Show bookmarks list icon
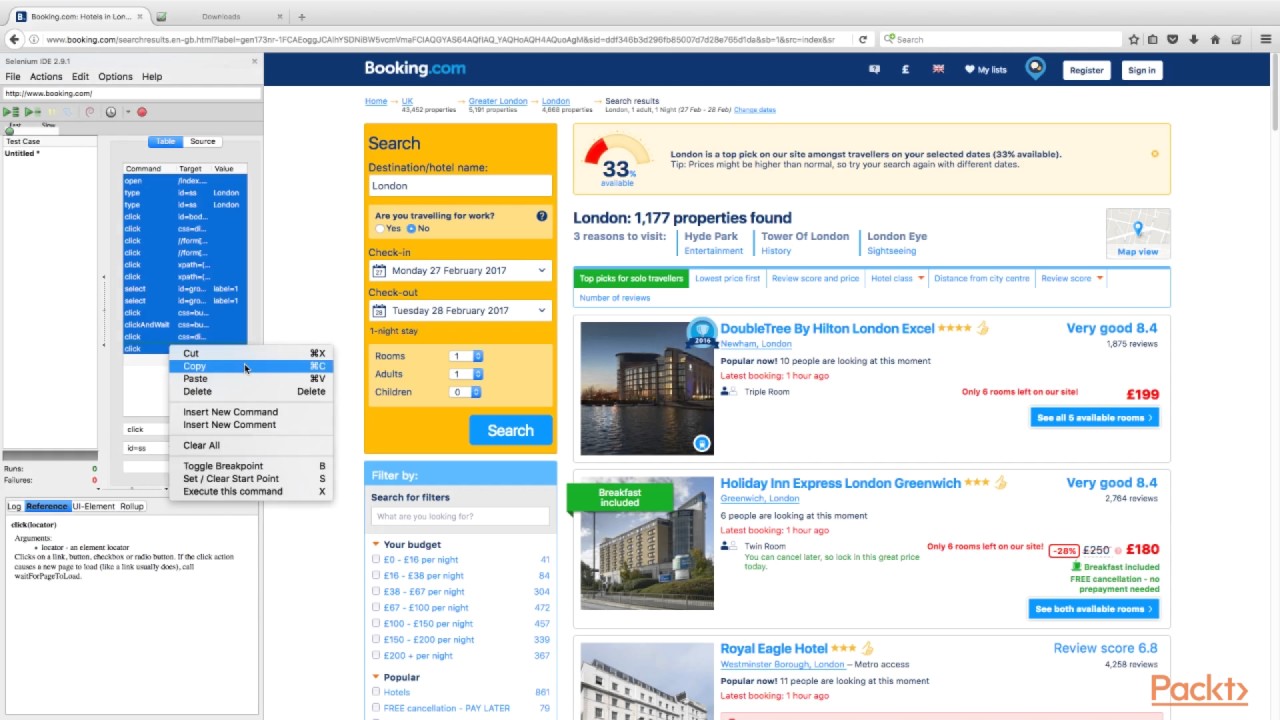The image size is (1280, 720). click(1152, 40)
